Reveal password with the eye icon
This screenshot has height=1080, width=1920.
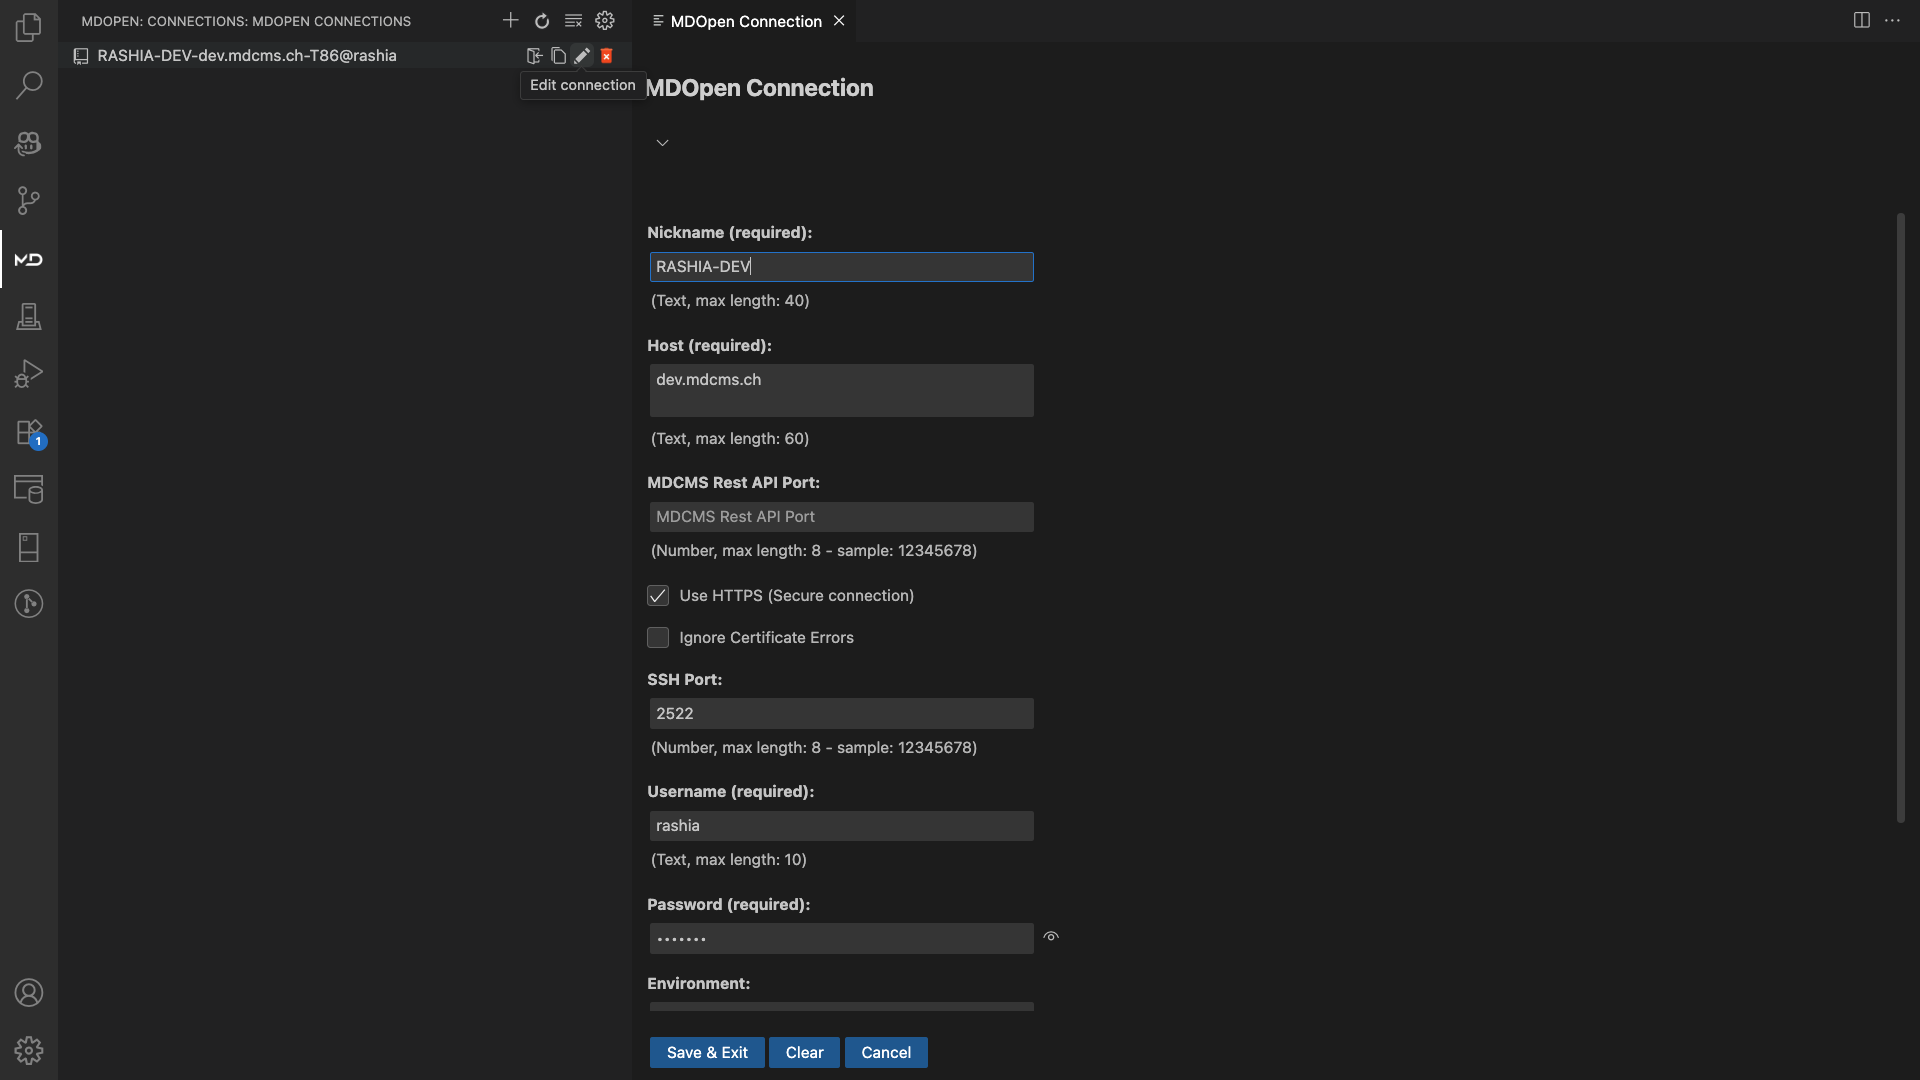pos(1051,937)
